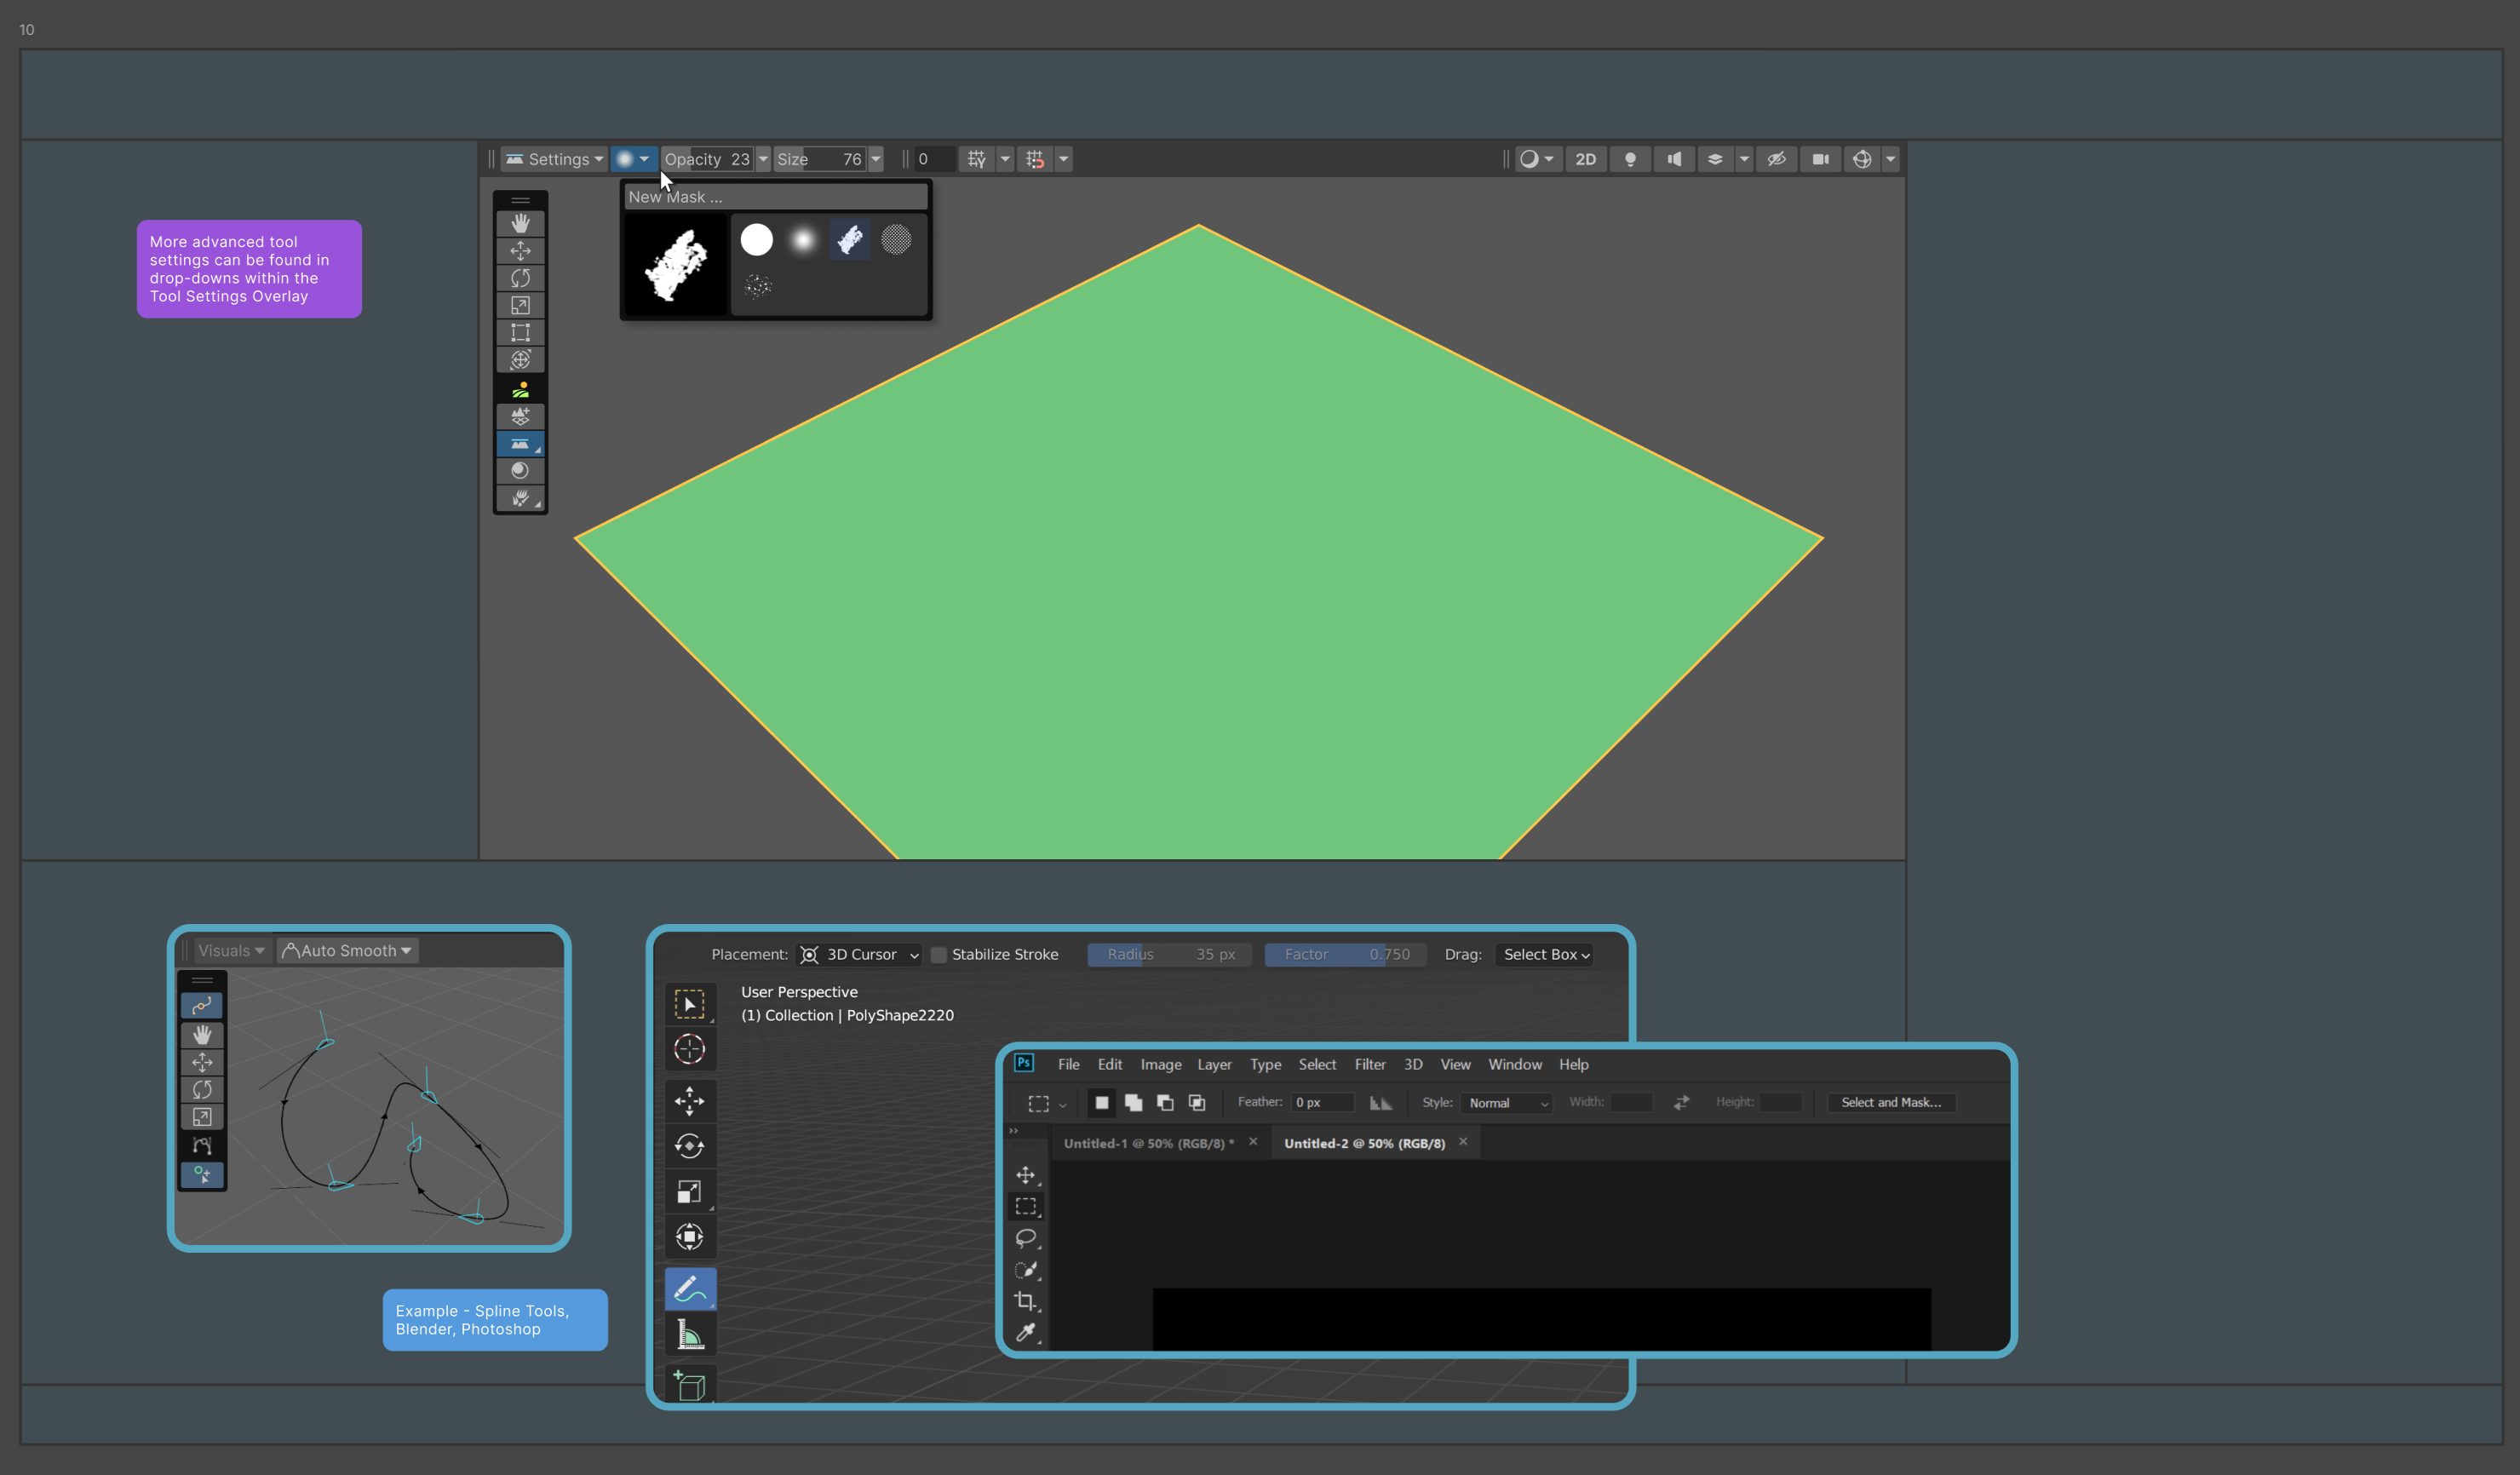Viewport: 2520px width, 1475px height.
Task: Toggle the grid snapping icon
Action: (x=977, y=159)
